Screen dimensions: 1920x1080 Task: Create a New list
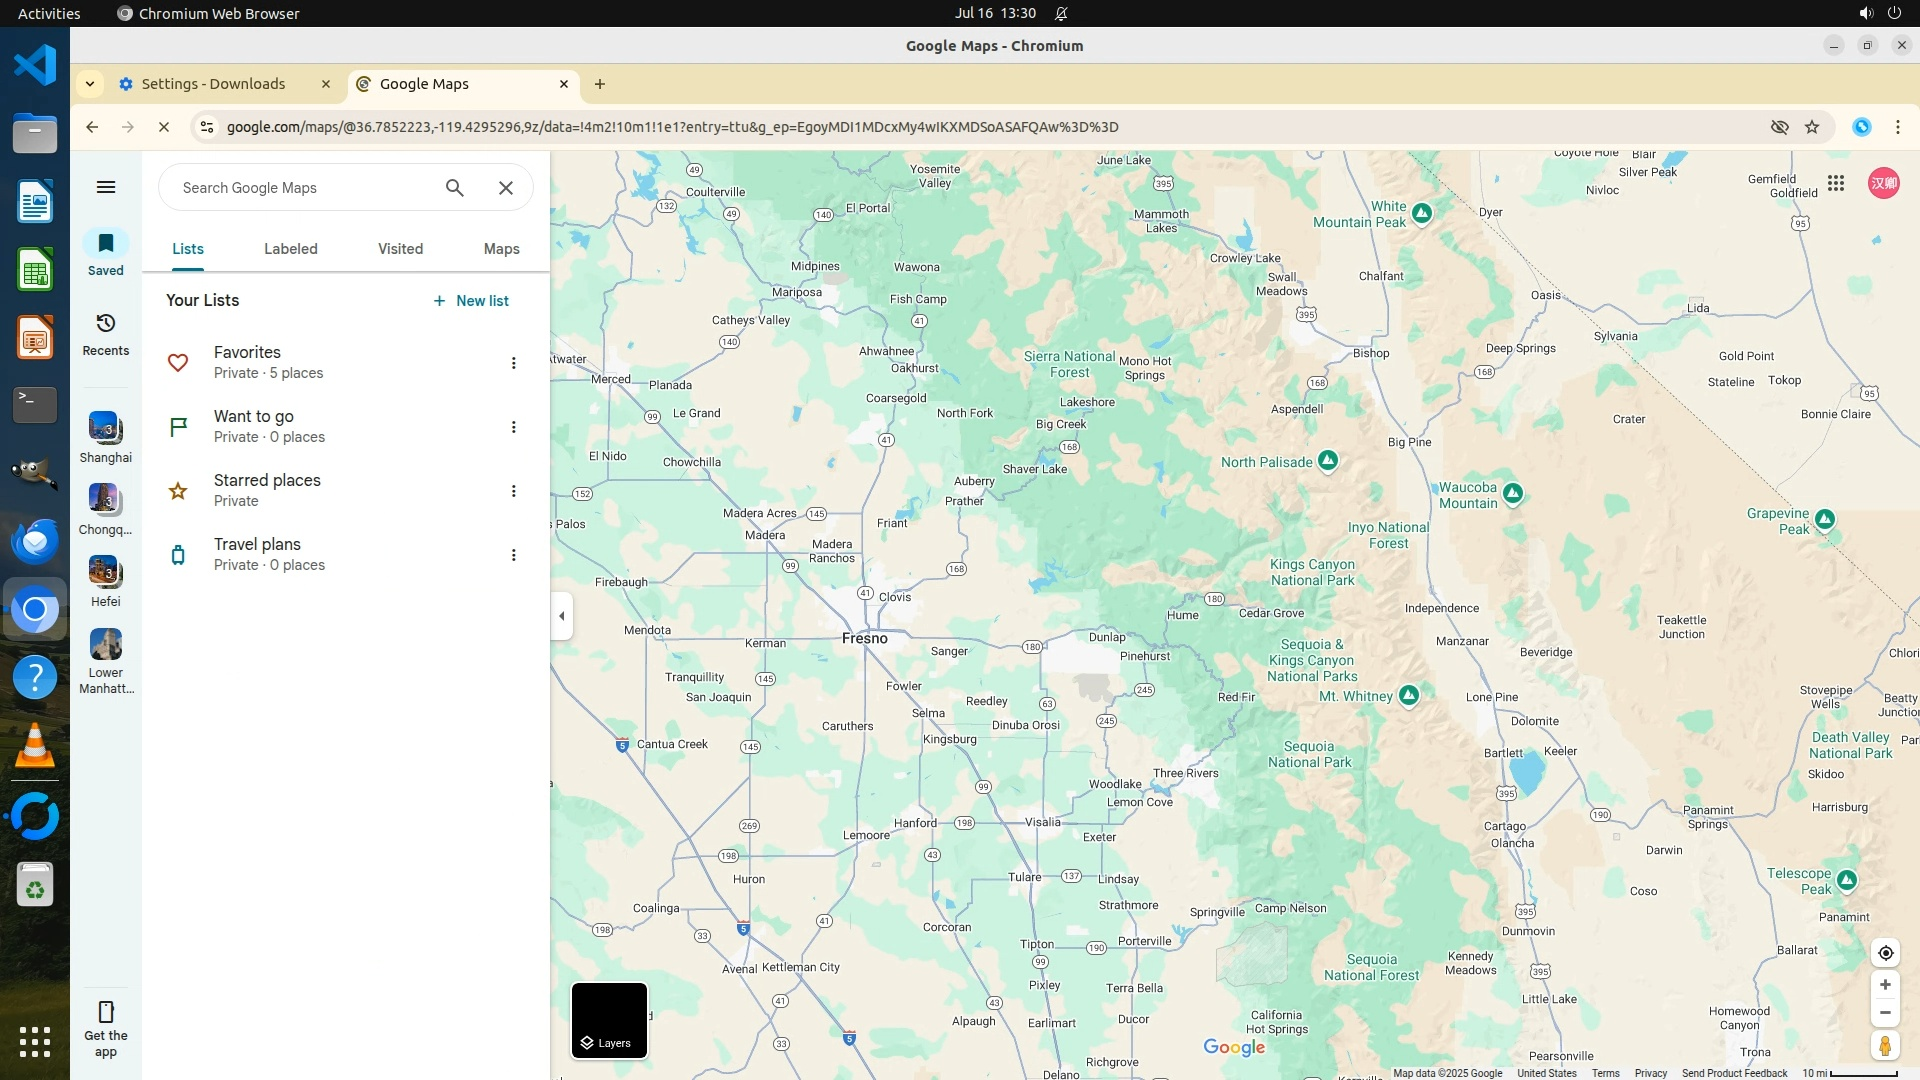pyautogui.click(x=471, y=301)
